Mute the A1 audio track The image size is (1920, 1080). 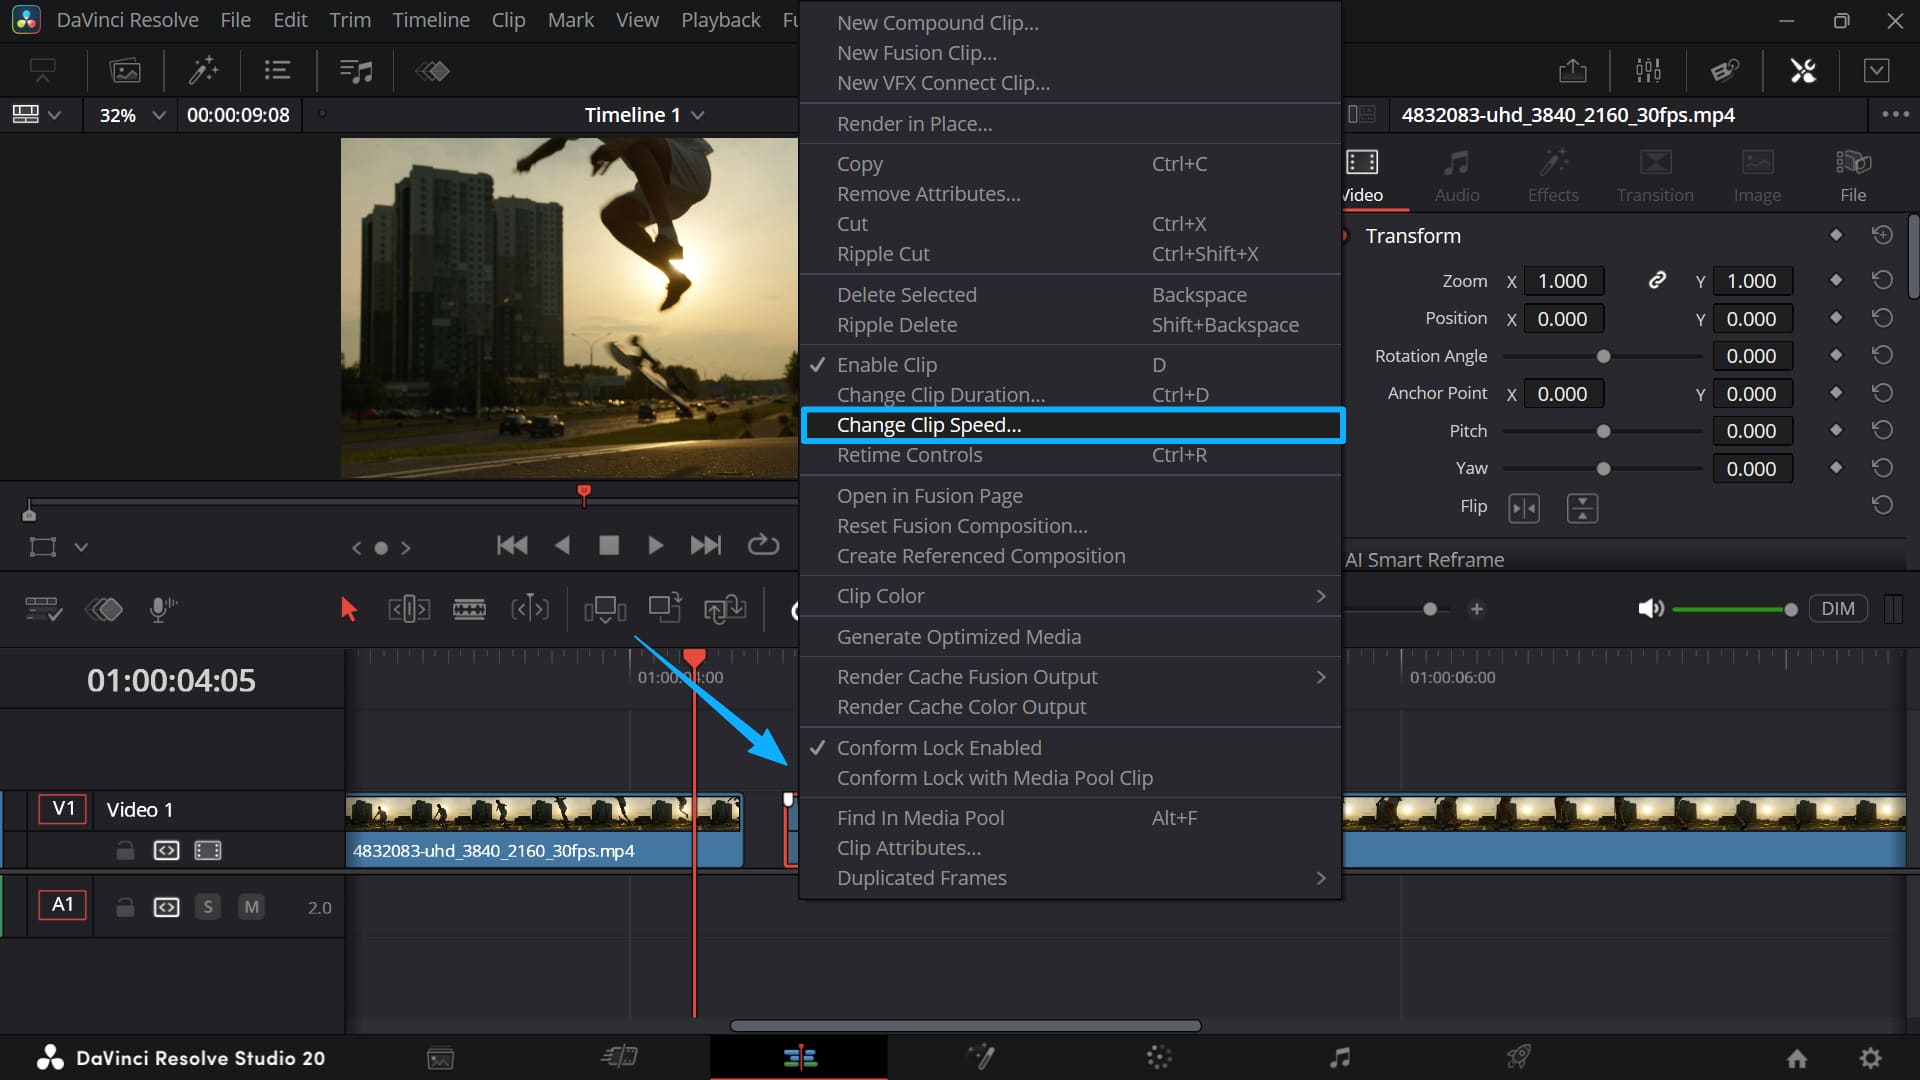coord(250,907)
